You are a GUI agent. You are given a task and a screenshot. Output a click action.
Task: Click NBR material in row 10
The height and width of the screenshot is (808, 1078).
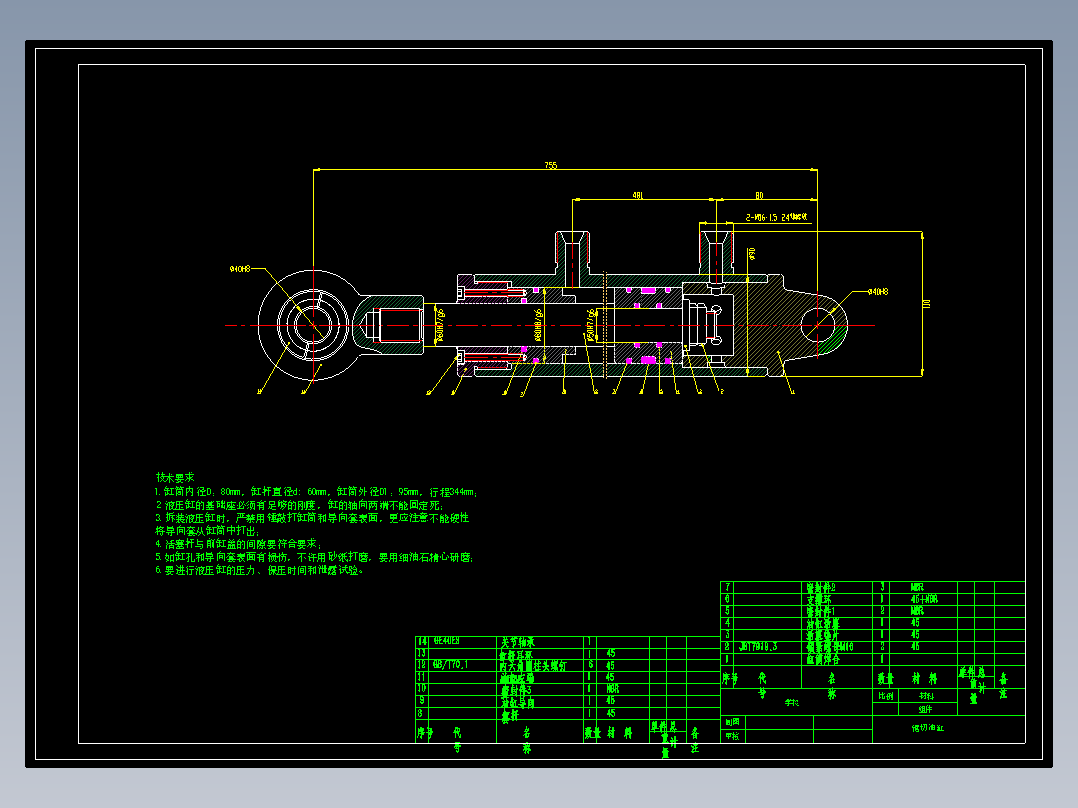(613, 688)
